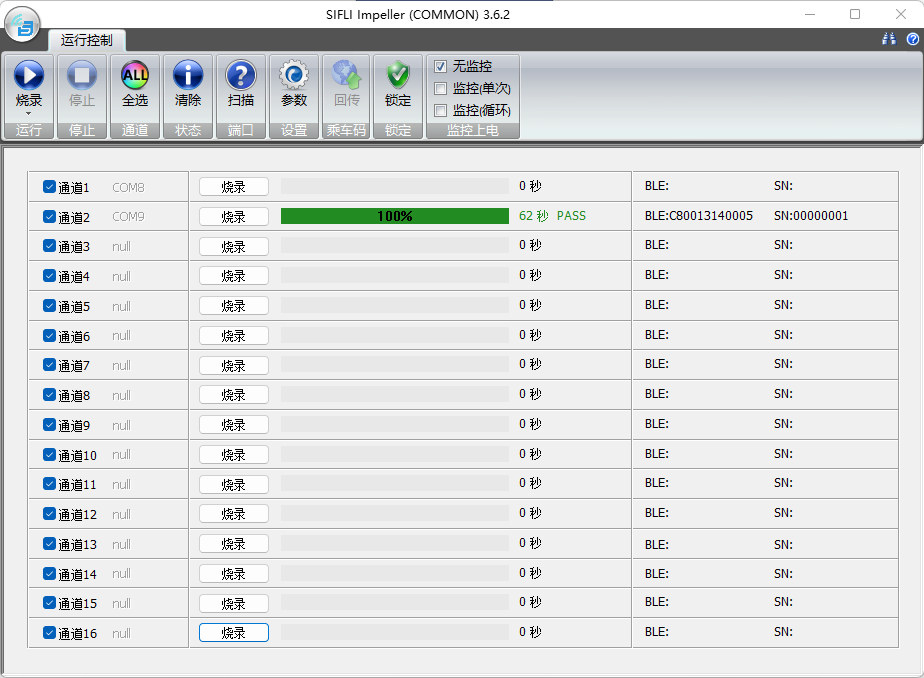The height and width of the screenshot is (678, 924).
Task: Open 参数 (parameters) settings icon
Action: click(x=293, y=76)
